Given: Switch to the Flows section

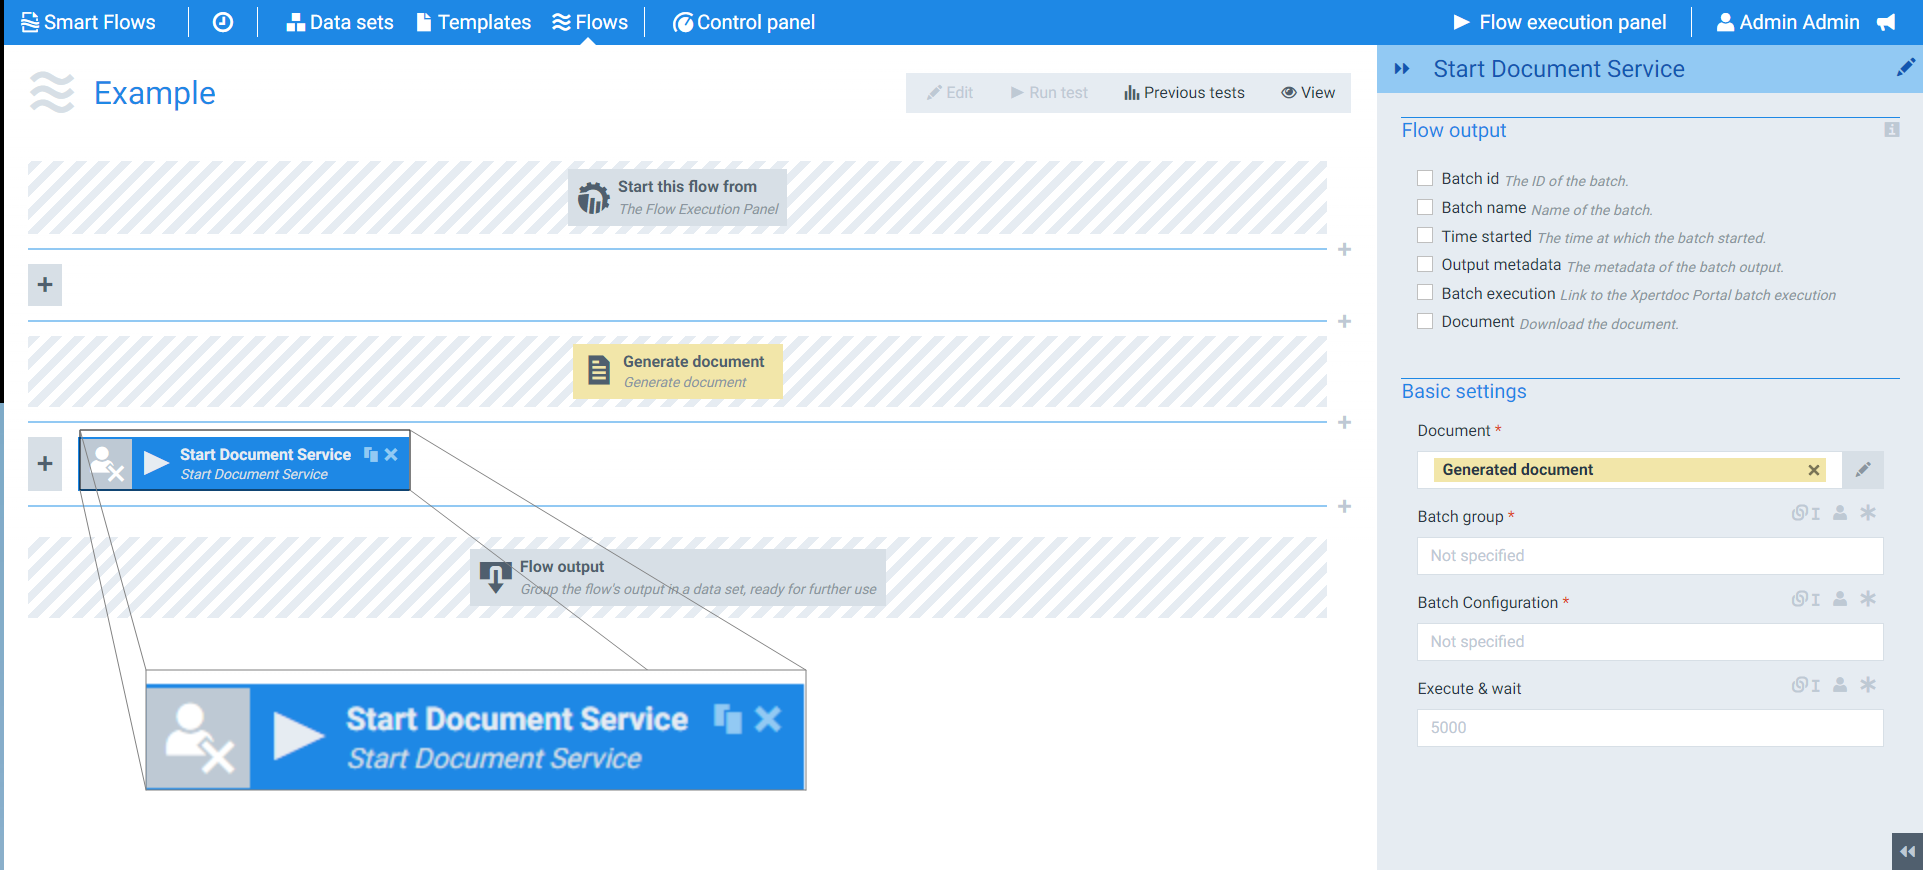Looking at the screenshot, I should pos(590,22).
